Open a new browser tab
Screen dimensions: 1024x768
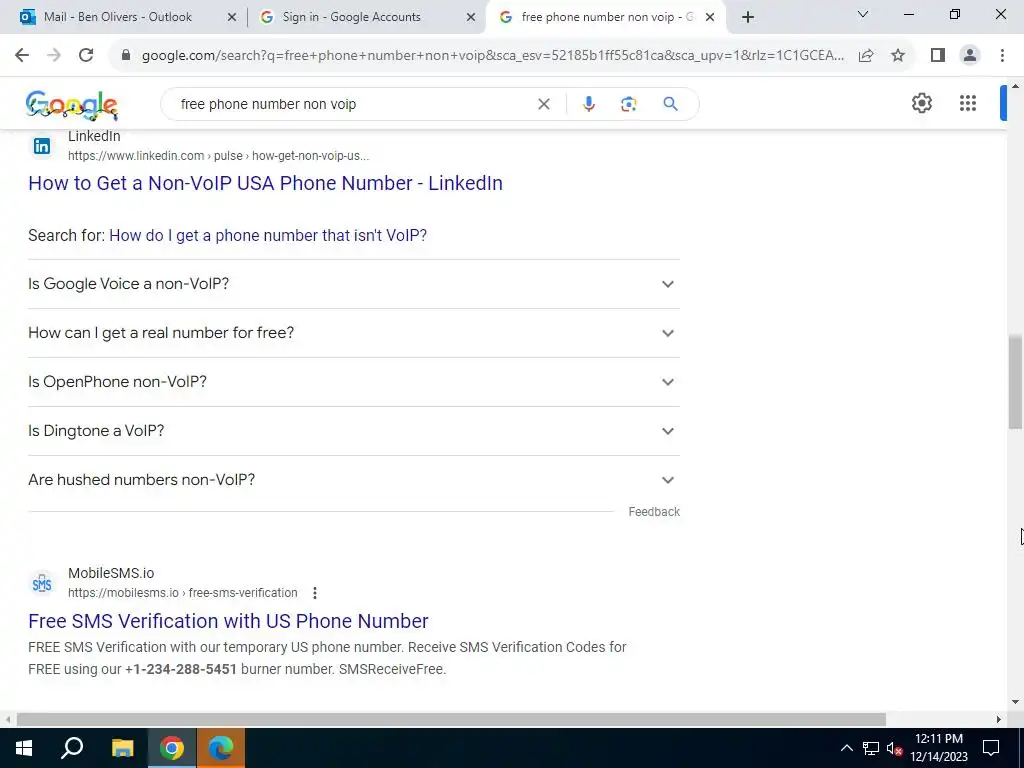748,18
